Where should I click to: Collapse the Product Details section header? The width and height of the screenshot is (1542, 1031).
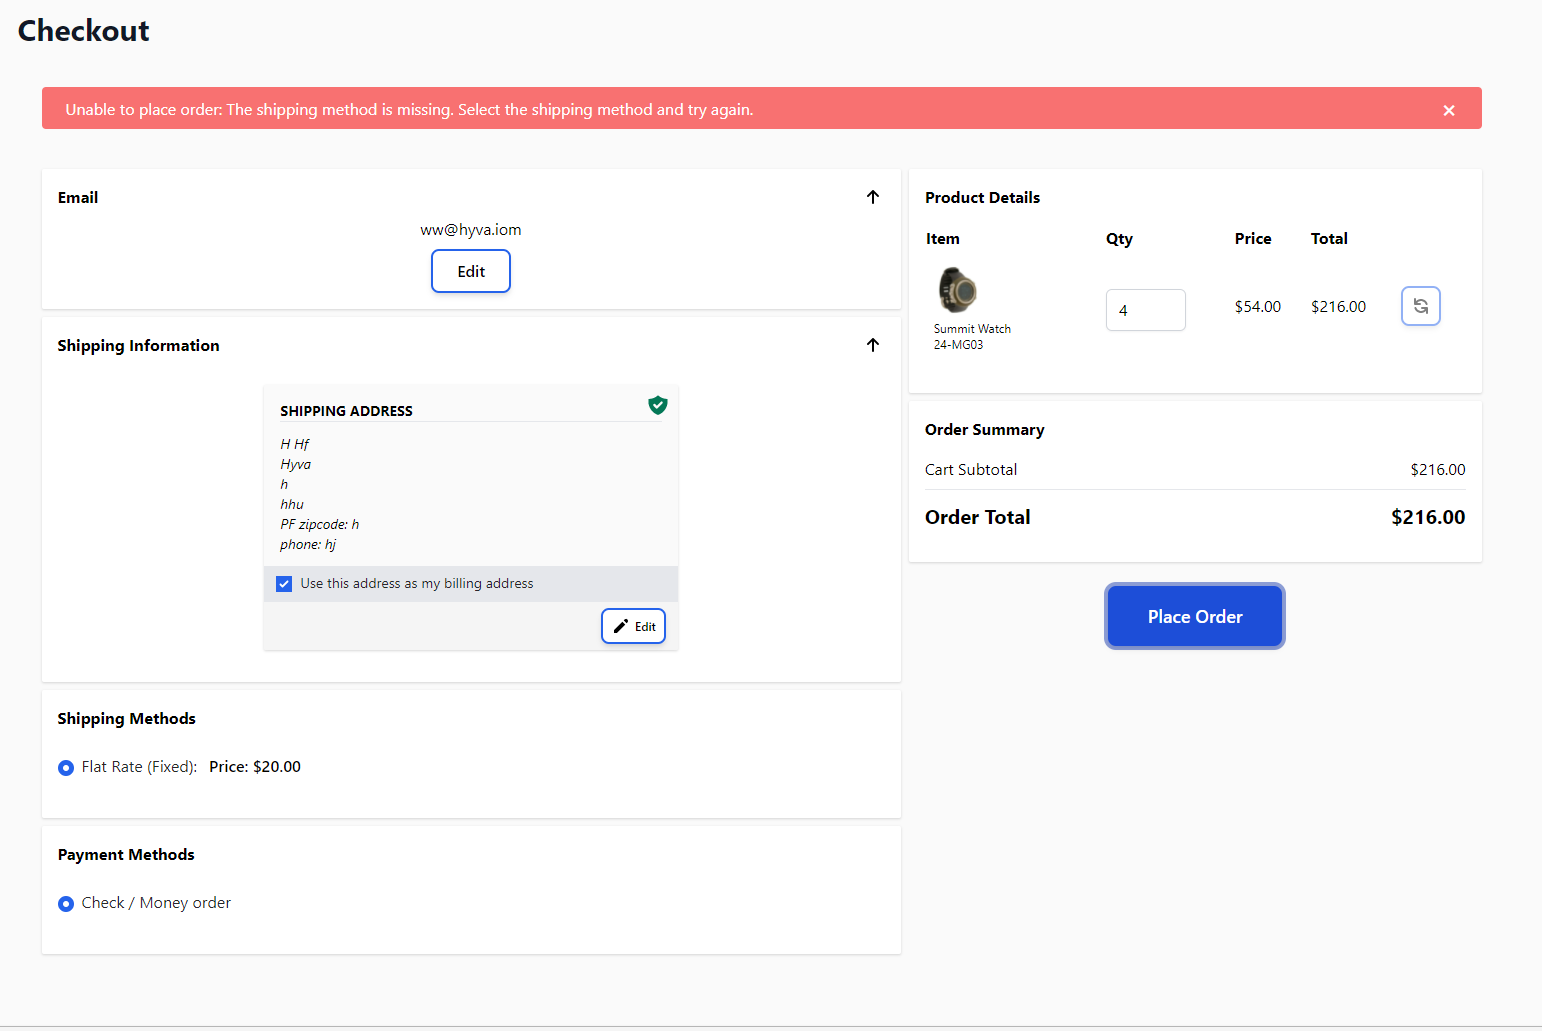click(x=983, y=197)
